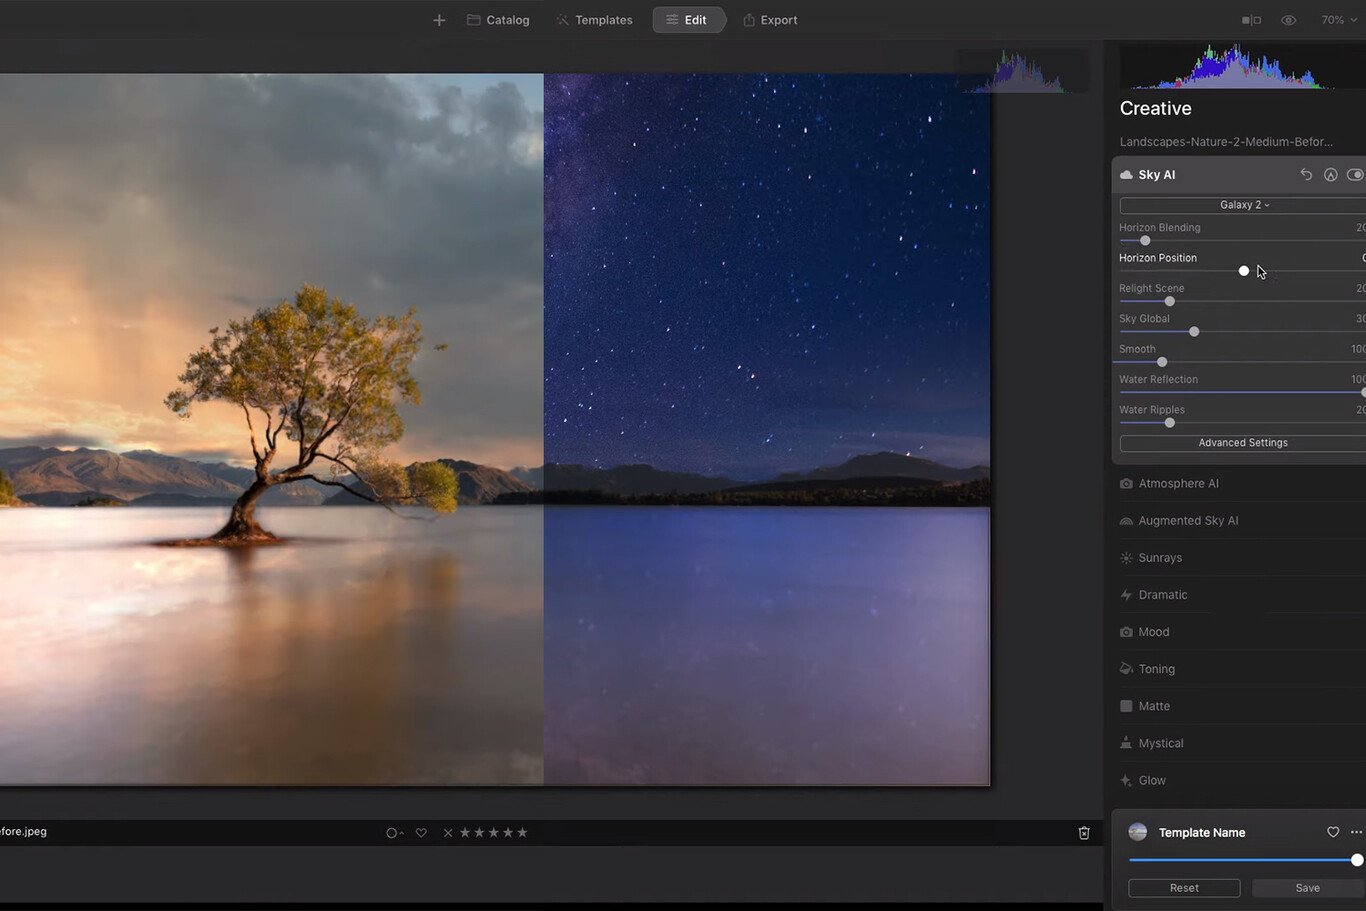Screen dimensions: 1366x911
Task: Delete photo with trash icon
Action: (1084, 833)
